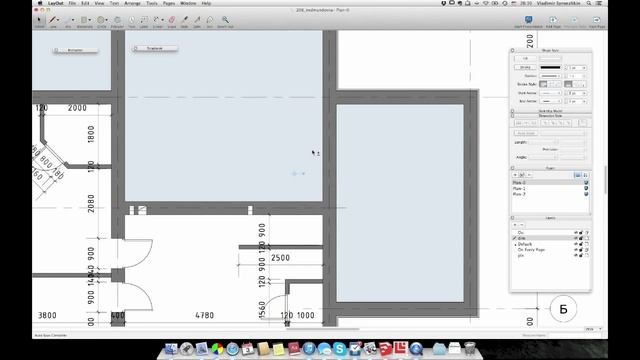The image size is (640, 360).
Task: Go to the previous page
Action: click(x=575, y=20)
